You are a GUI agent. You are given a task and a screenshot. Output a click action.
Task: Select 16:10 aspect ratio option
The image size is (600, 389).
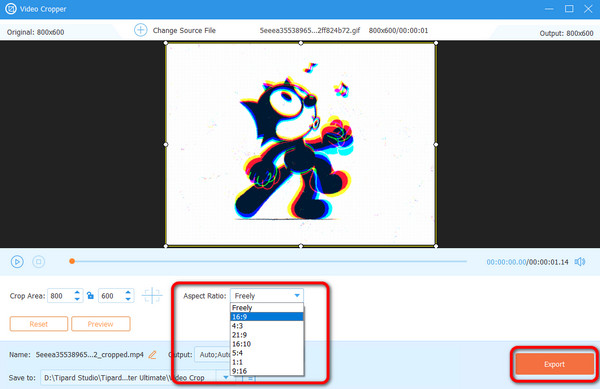267,344
